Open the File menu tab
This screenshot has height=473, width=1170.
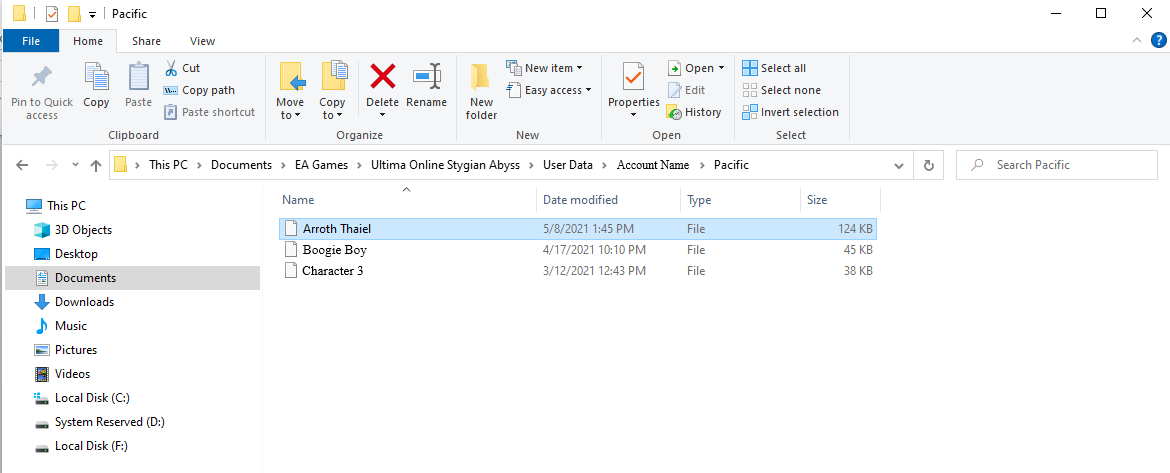[x=31, y=41]
